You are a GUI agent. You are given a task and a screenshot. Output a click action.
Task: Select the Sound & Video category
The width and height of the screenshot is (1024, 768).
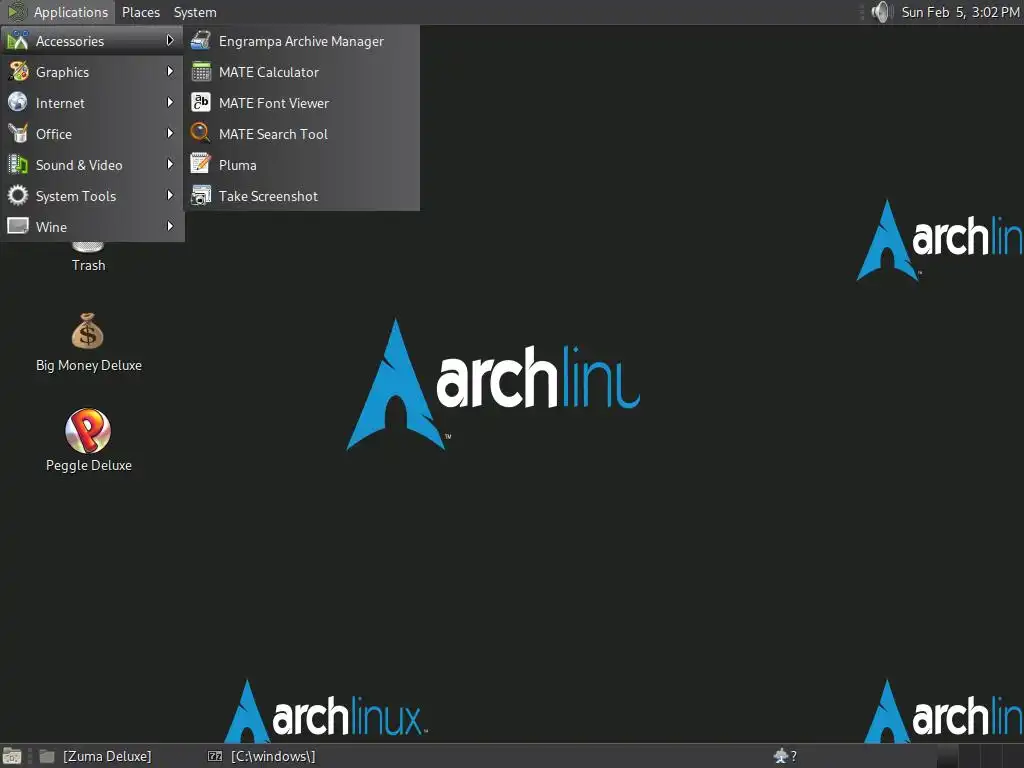click(x=92, y=165)
